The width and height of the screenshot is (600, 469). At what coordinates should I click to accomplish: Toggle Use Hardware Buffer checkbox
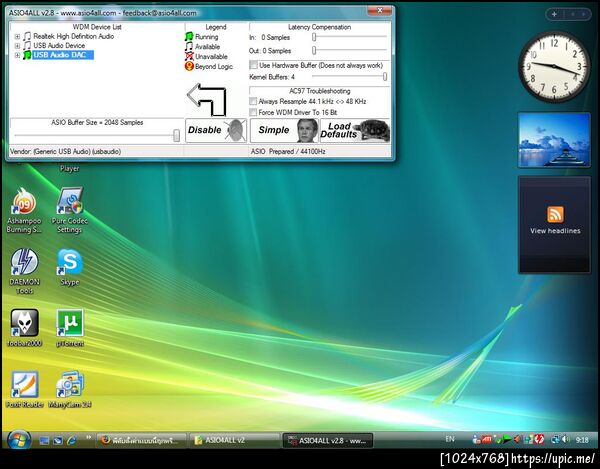pyautogui.click(x=253, y=65)
